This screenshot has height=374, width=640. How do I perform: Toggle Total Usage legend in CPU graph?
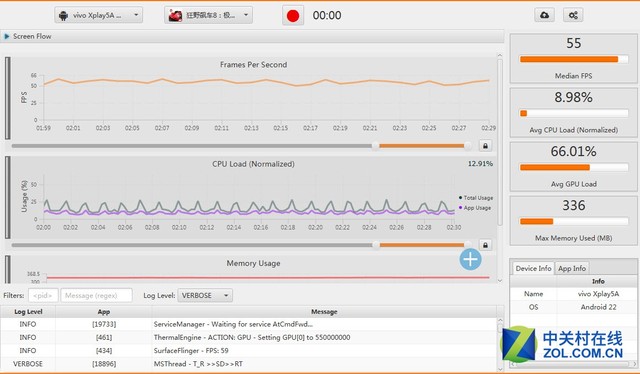click(x=476, y=198)
